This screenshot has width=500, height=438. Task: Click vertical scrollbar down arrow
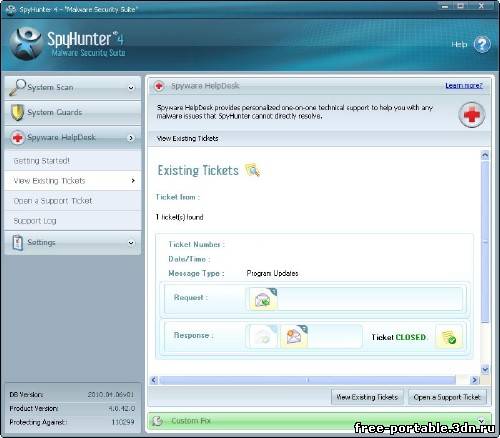tap(485, 369)
